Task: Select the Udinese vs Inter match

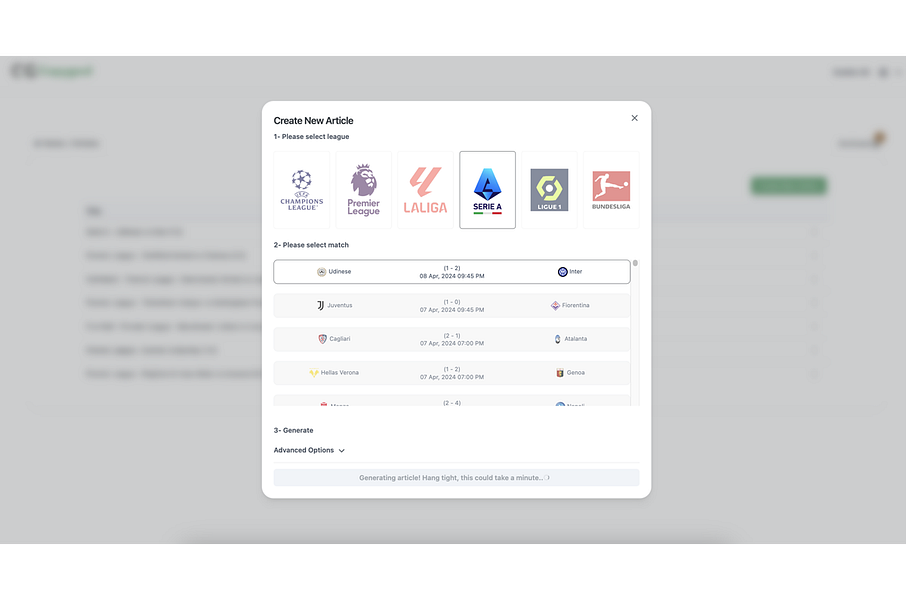Action: (x=452, y=272)
